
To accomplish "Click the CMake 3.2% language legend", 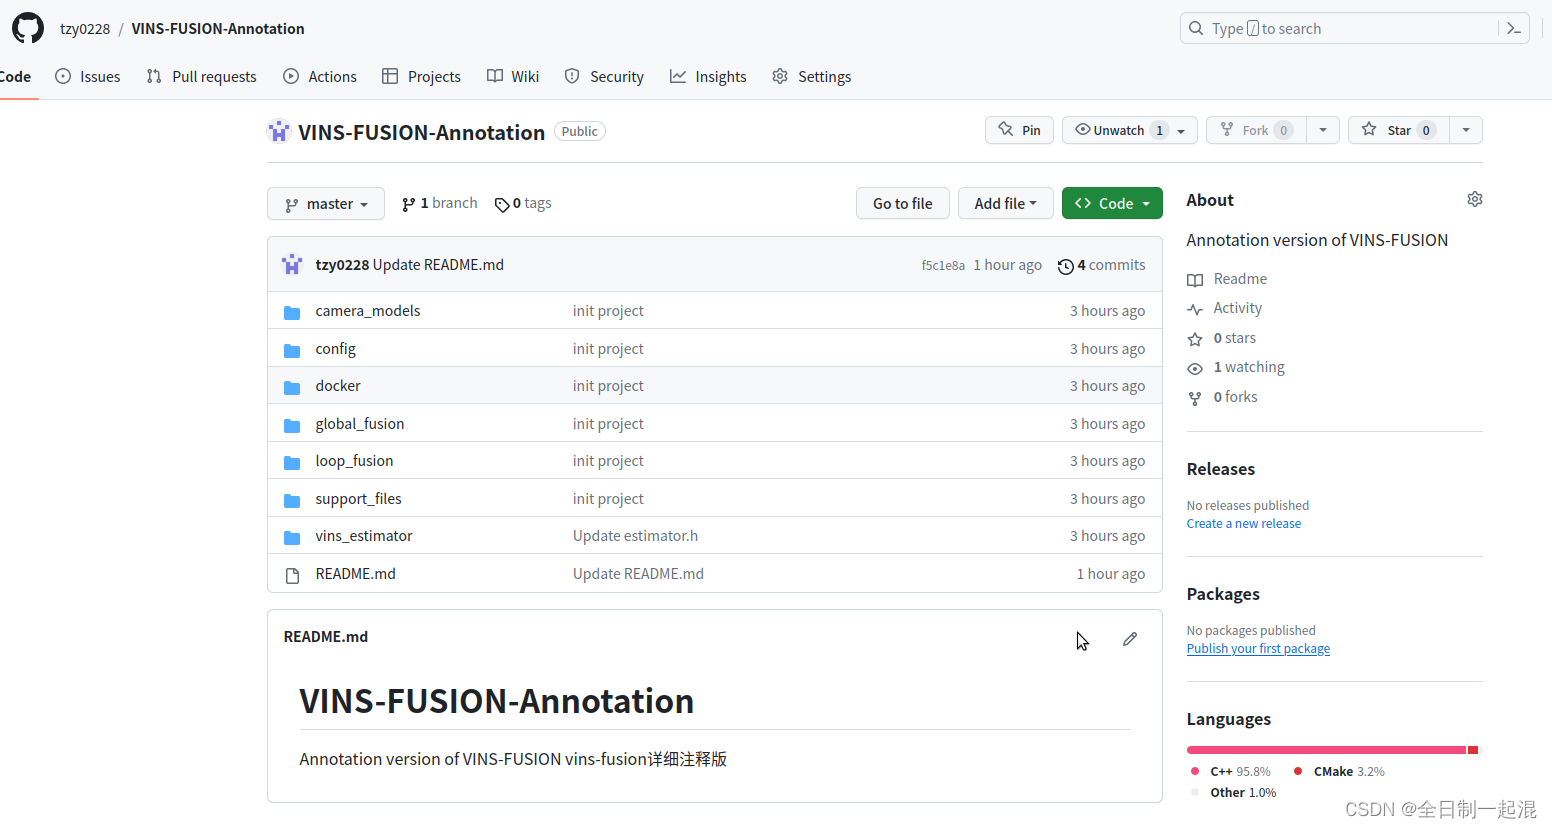I will (1339, 772).
